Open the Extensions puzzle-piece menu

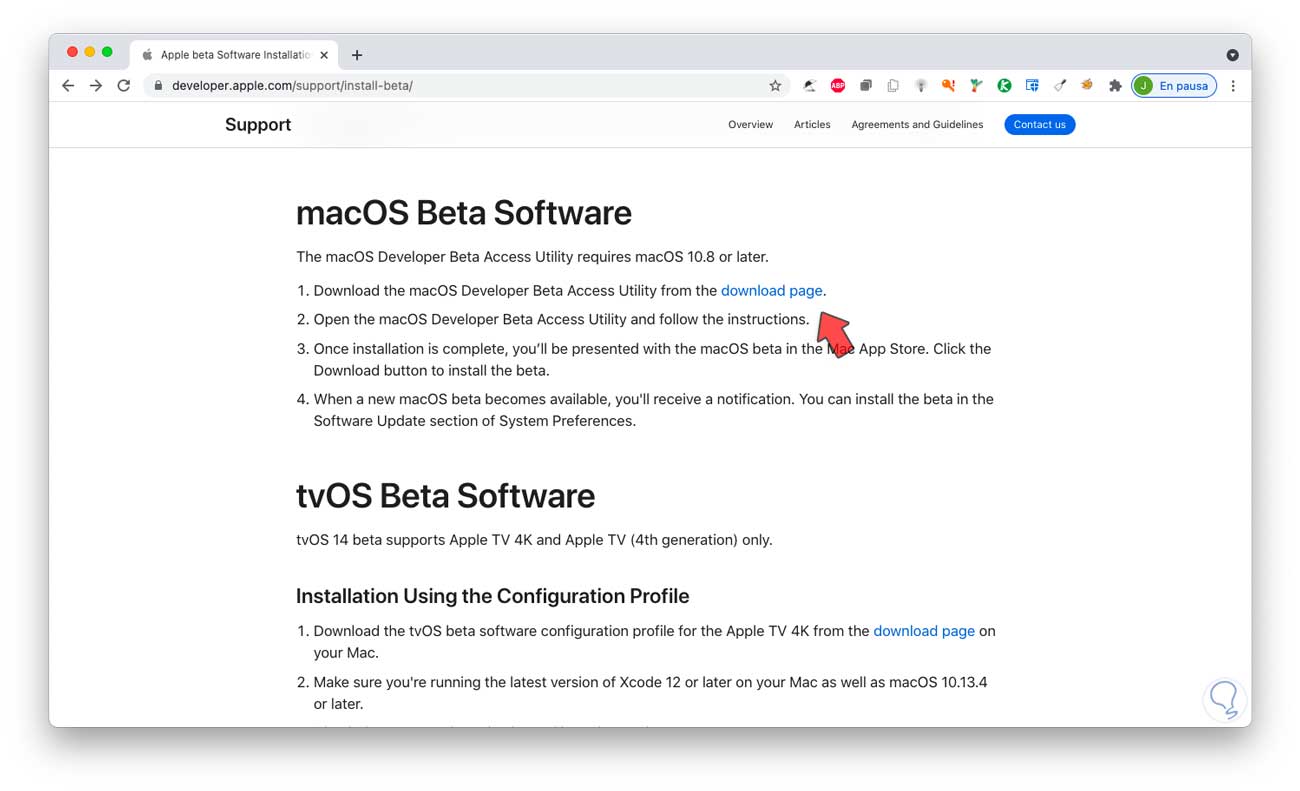[1115, 86]
